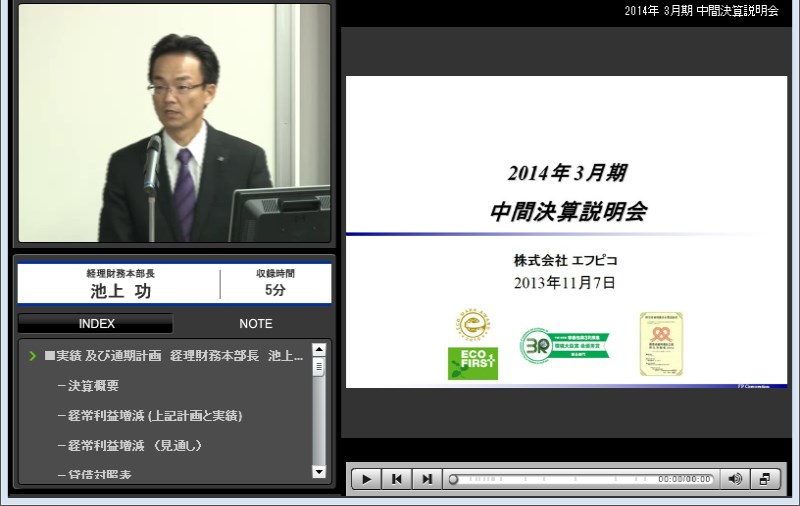Click the 収録時間 5分 label

[275, 283]
